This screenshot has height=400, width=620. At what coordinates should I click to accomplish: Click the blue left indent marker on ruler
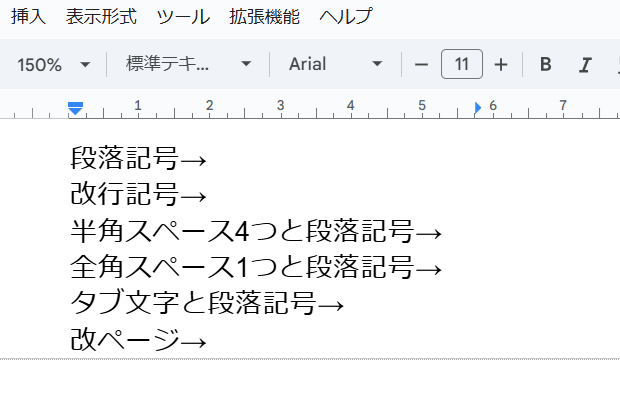coord(75,108)
